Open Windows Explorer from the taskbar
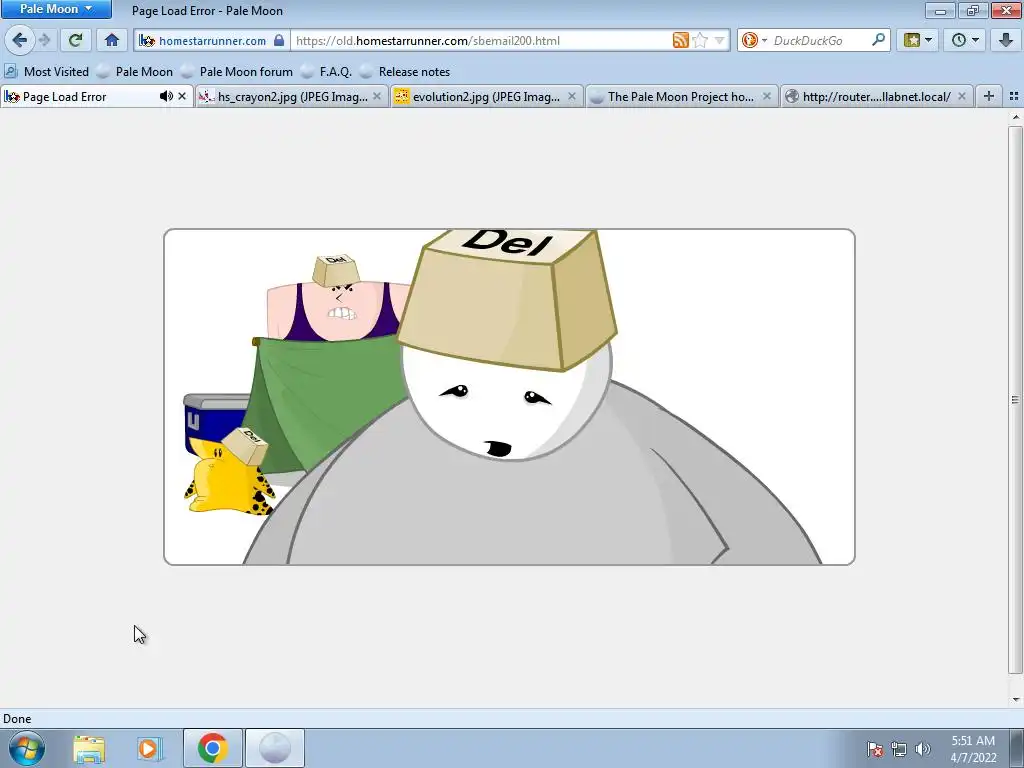Image resolution: width=1024 pixels, height=768 pixels. click(89, 748)
